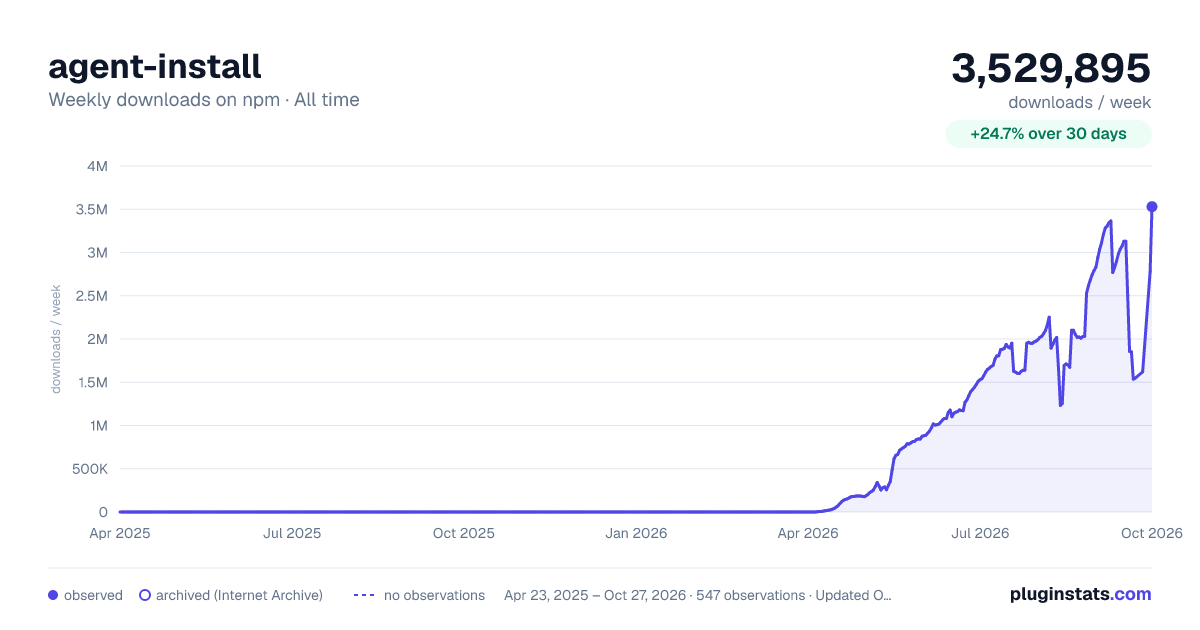Click the 2.5M y-axis label
The width and height of the screenshot is (1200, 630).
90,296
